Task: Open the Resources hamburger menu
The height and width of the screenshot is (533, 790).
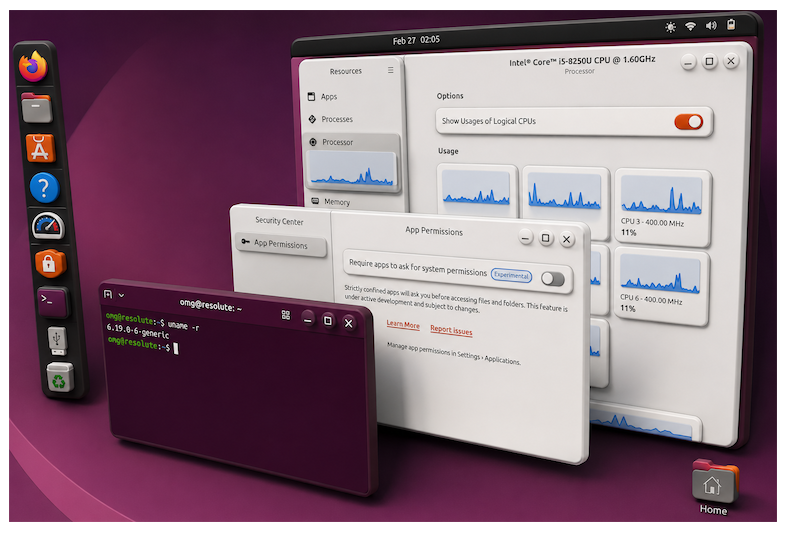Action: pos(390,70)
